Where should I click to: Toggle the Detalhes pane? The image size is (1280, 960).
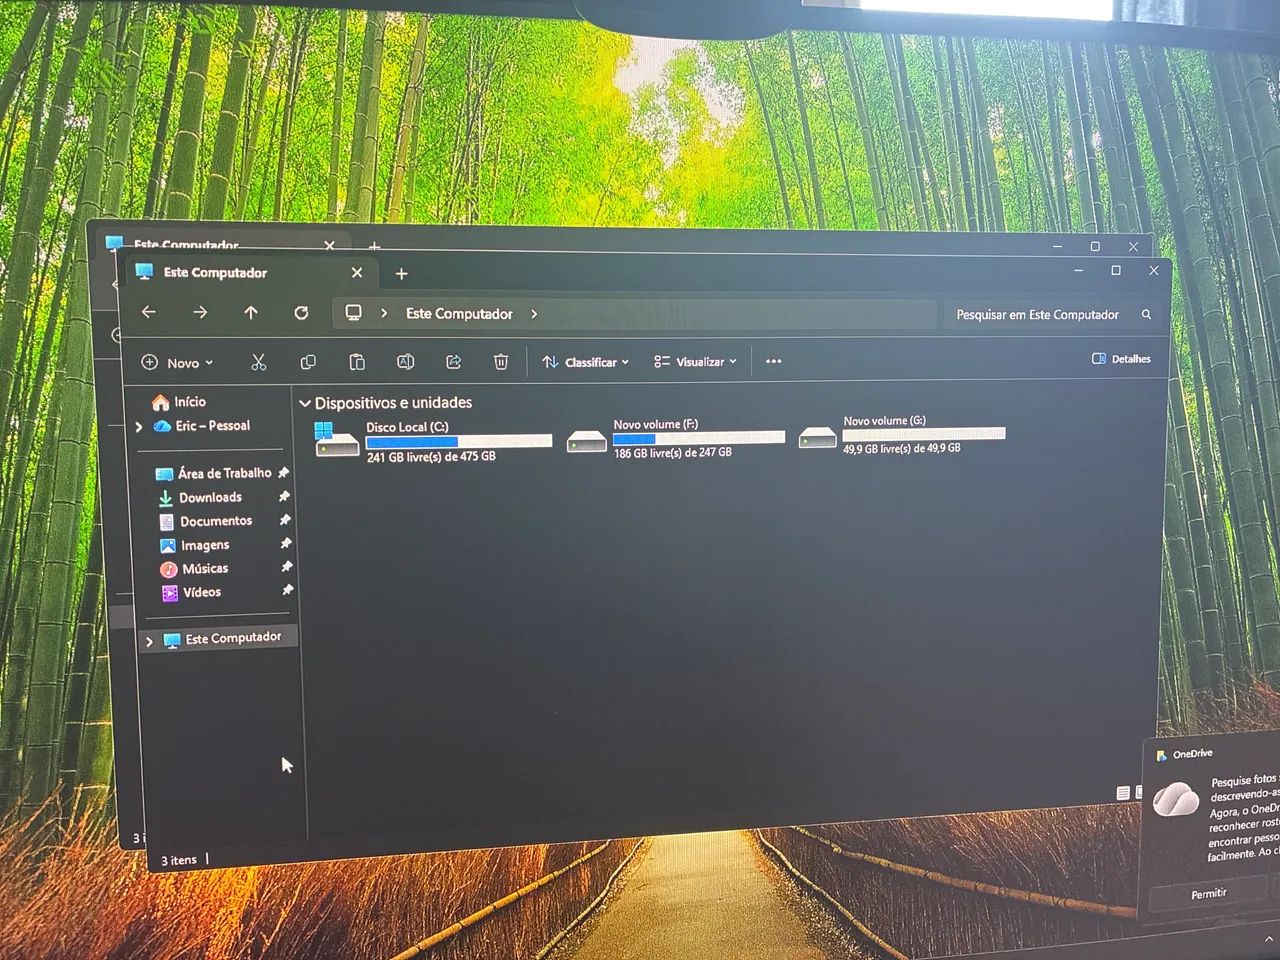point(1121,359)
